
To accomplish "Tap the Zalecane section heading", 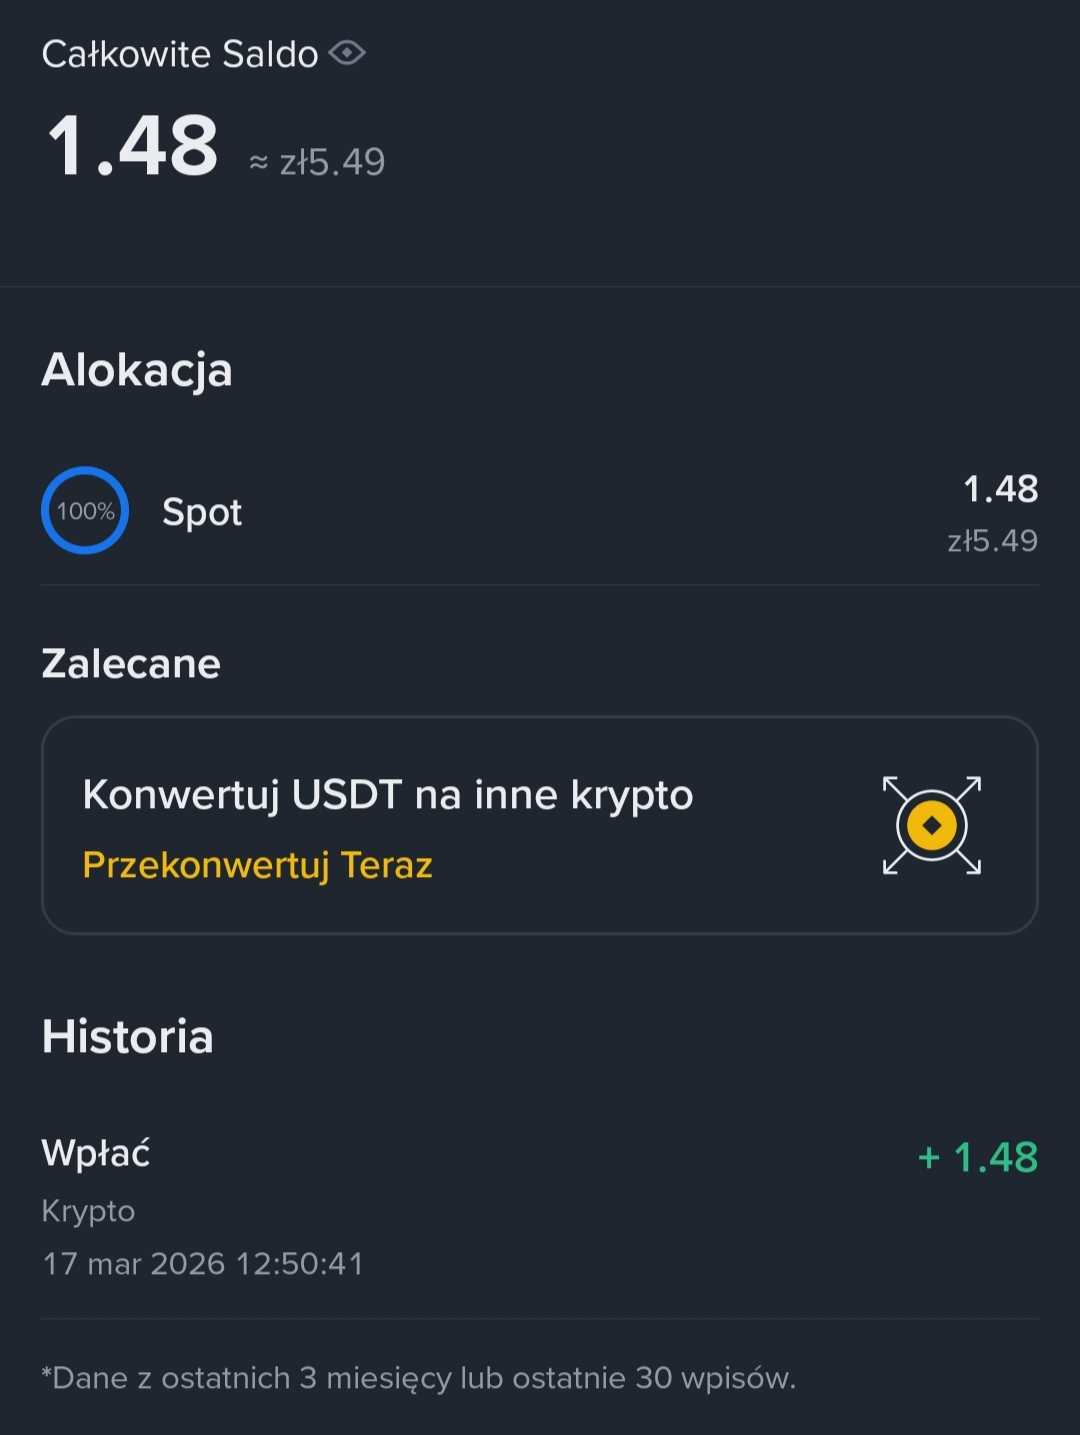I will 131,664.
